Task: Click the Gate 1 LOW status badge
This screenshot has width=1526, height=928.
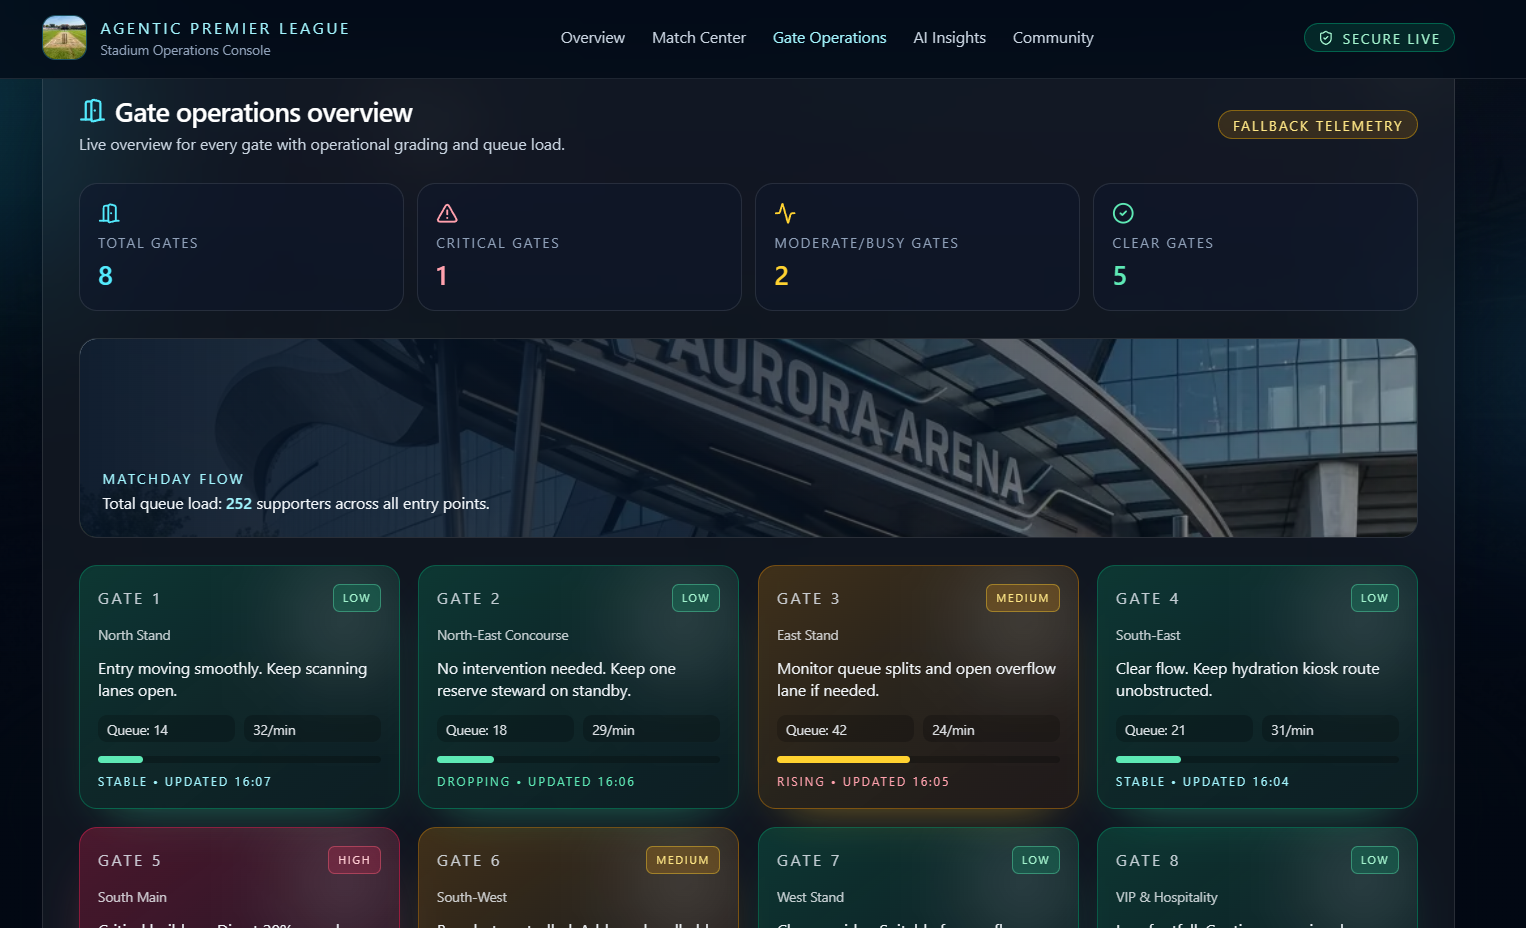Action: point(357,598)
